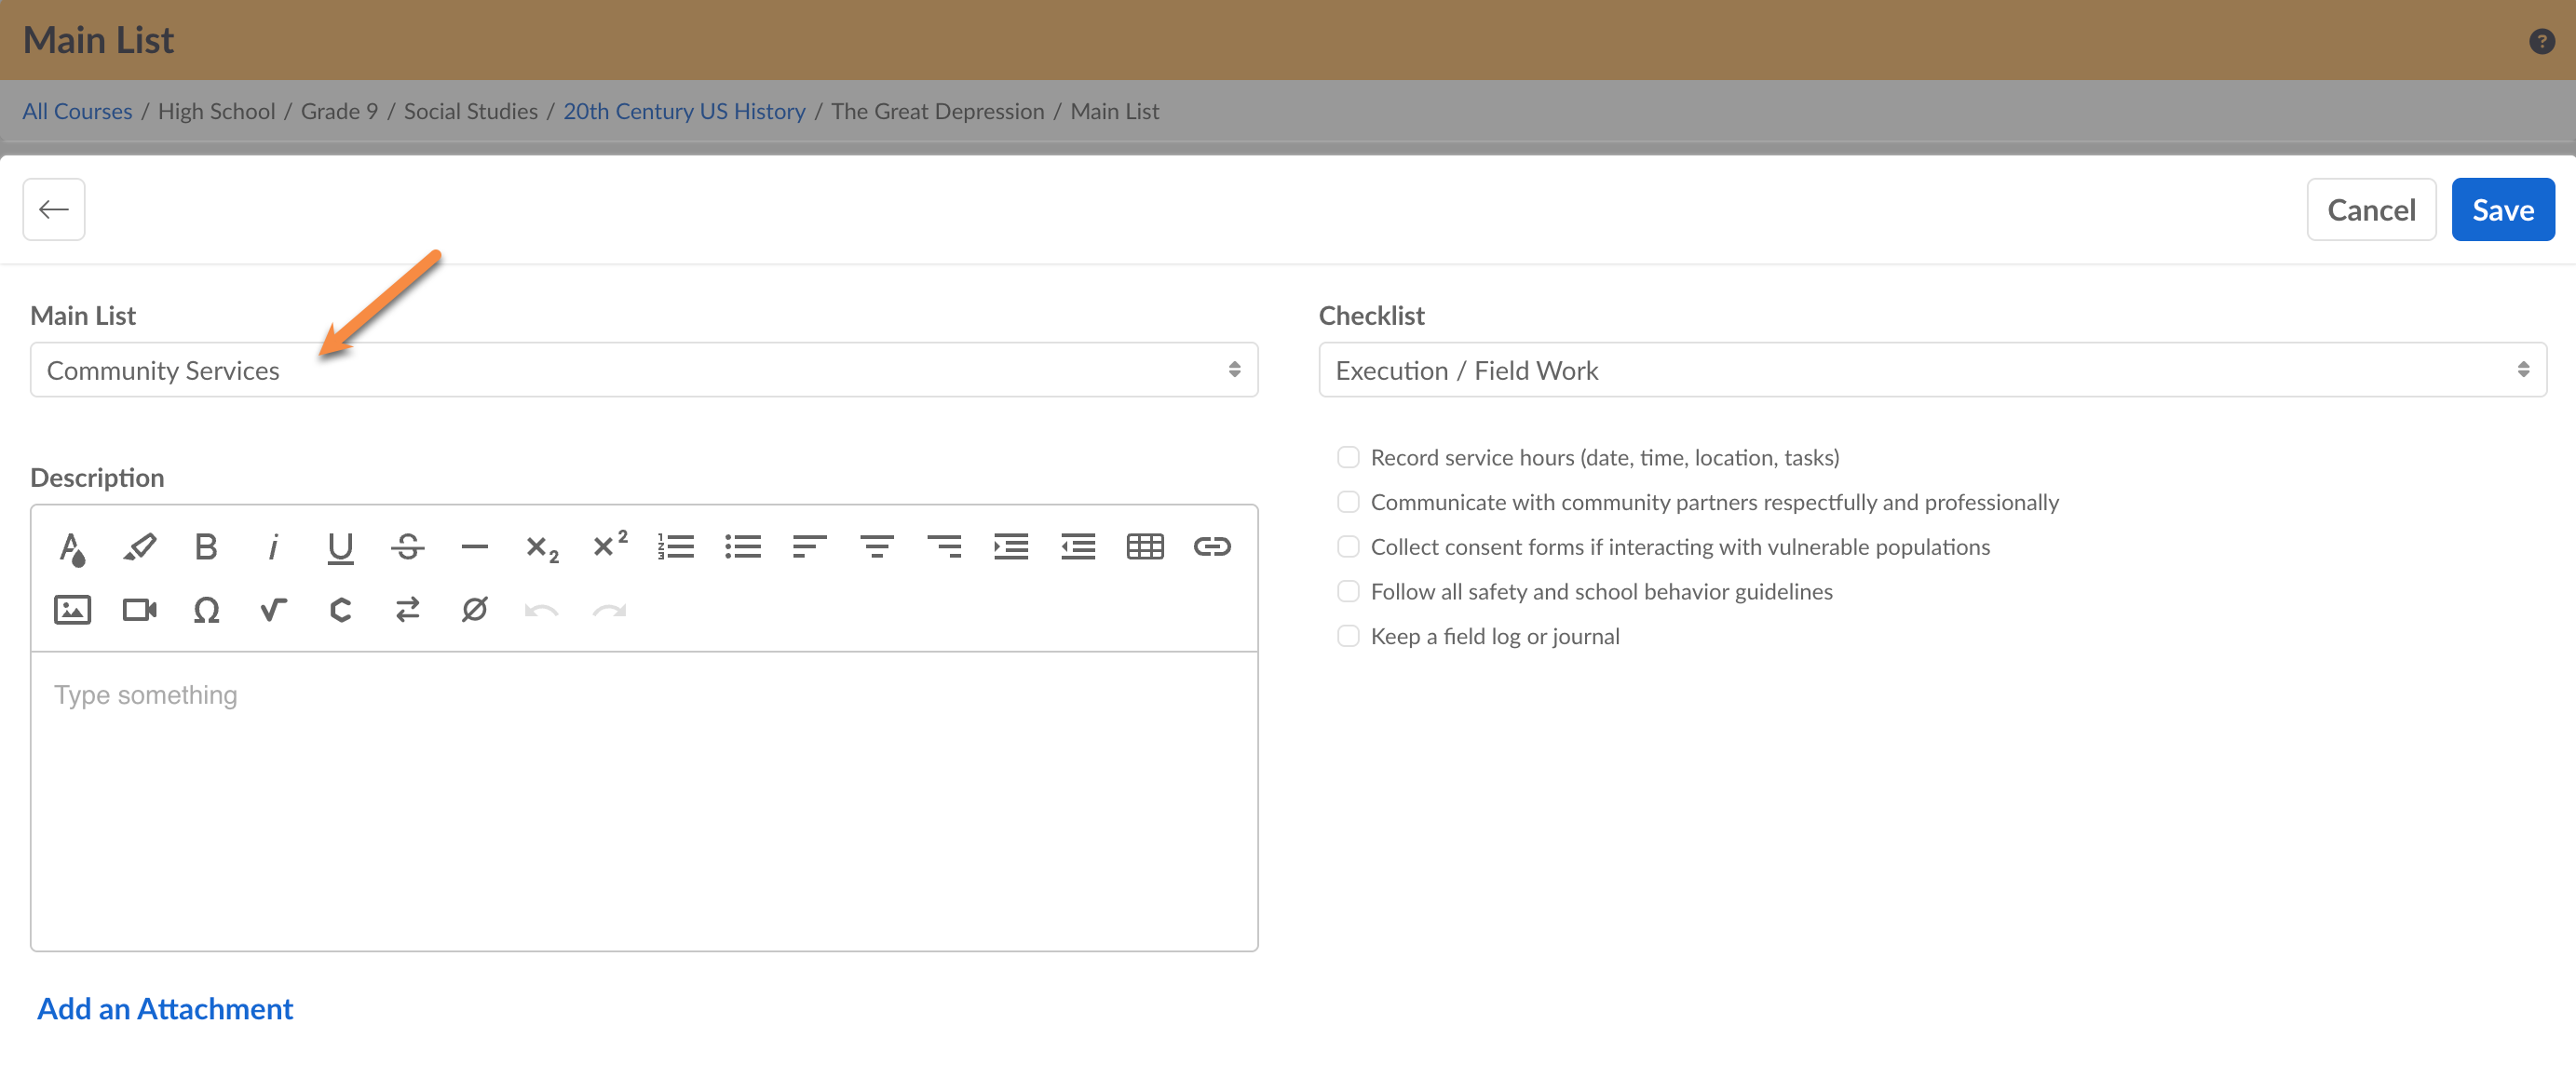Open the math square root tool
2576x1078 pixels.
pos(273,610)
